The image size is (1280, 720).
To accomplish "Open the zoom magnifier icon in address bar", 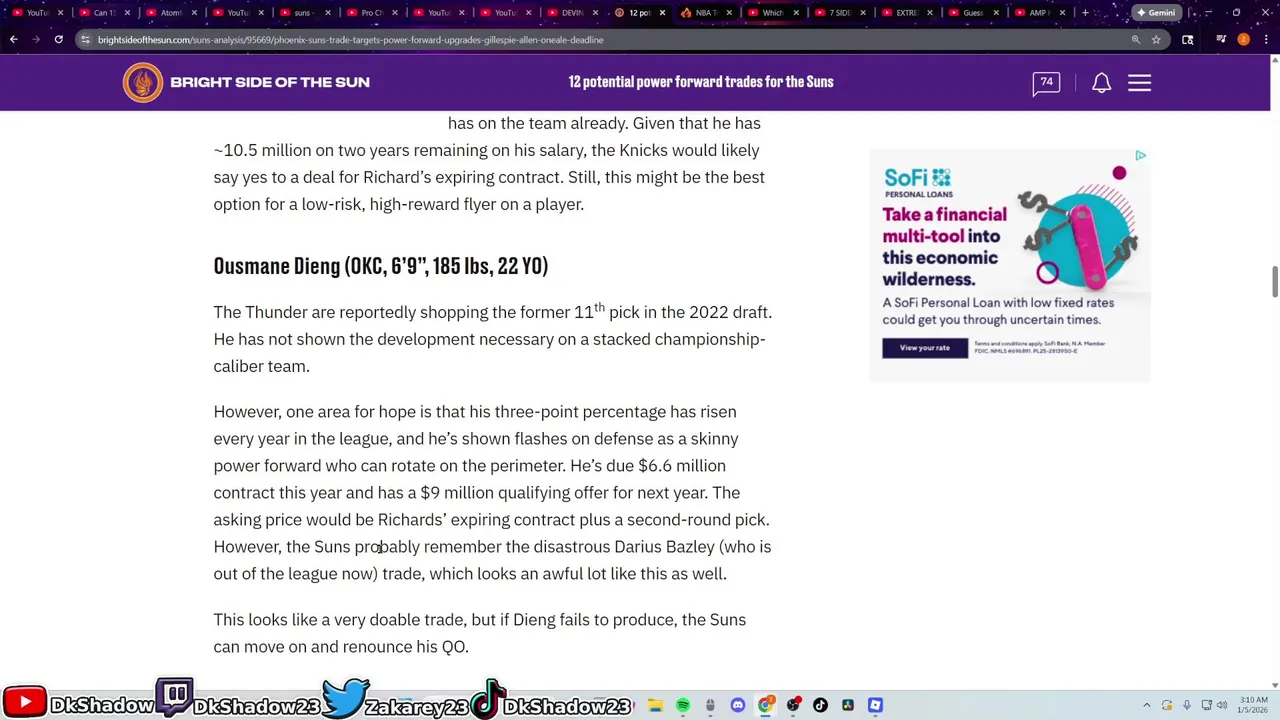I will point(1136,39).
